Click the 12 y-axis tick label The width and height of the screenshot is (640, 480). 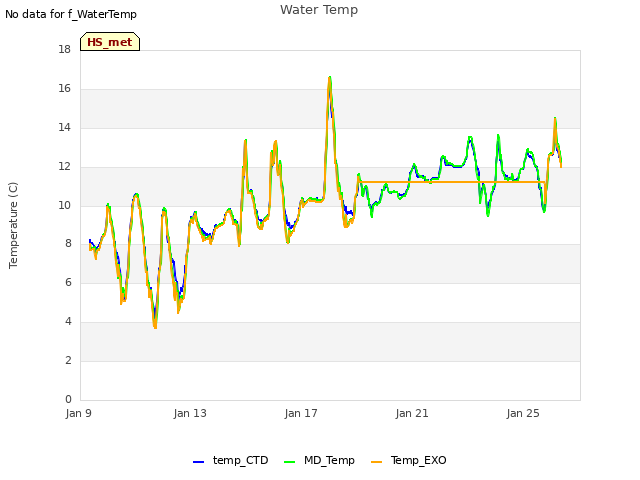(x=64, y=167)
